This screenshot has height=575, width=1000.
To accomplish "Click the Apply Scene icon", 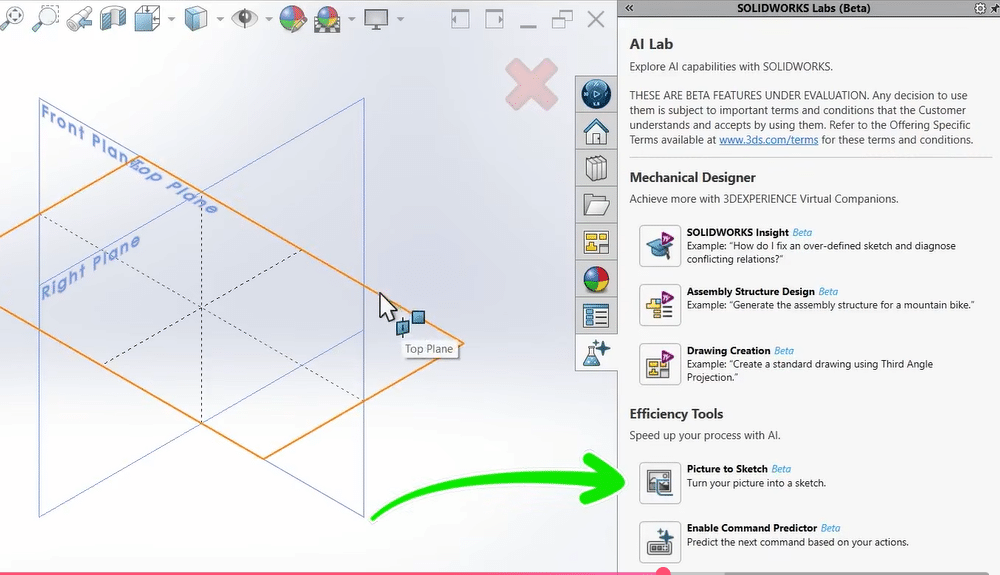I will (327, 19).
